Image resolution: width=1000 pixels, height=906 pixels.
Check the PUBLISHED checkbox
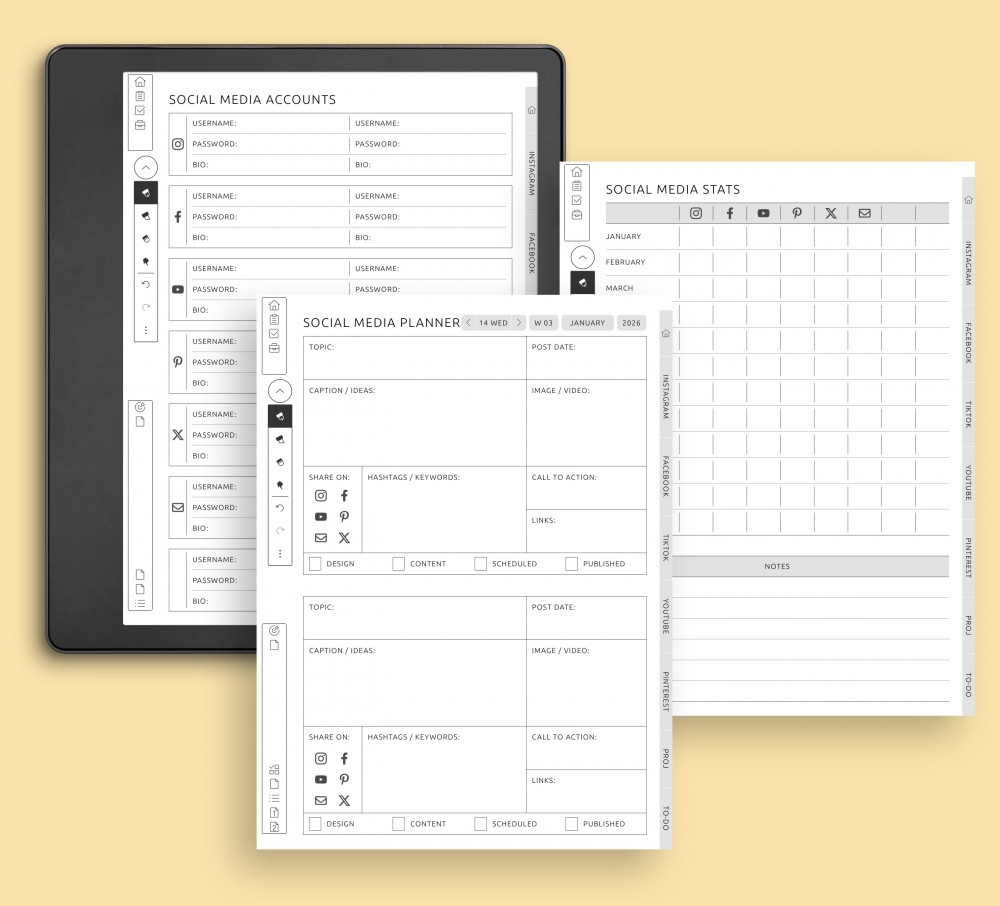(x=569, y=563)
